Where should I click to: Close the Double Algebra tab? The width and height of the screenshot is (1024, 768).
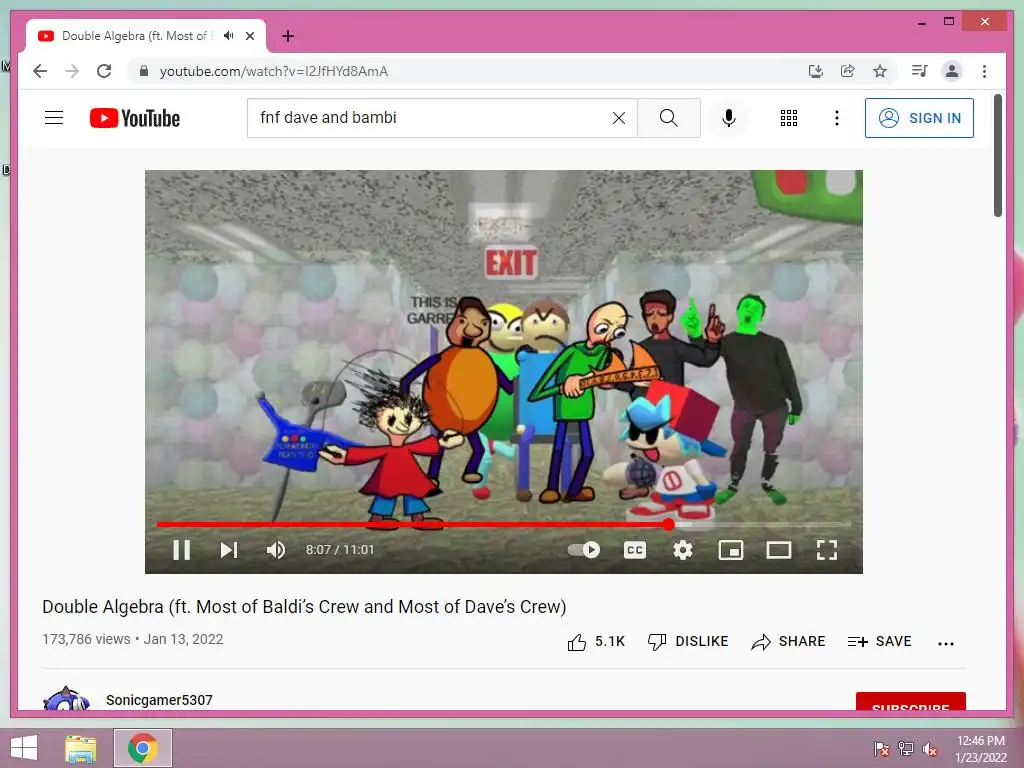tap(249, 36)
